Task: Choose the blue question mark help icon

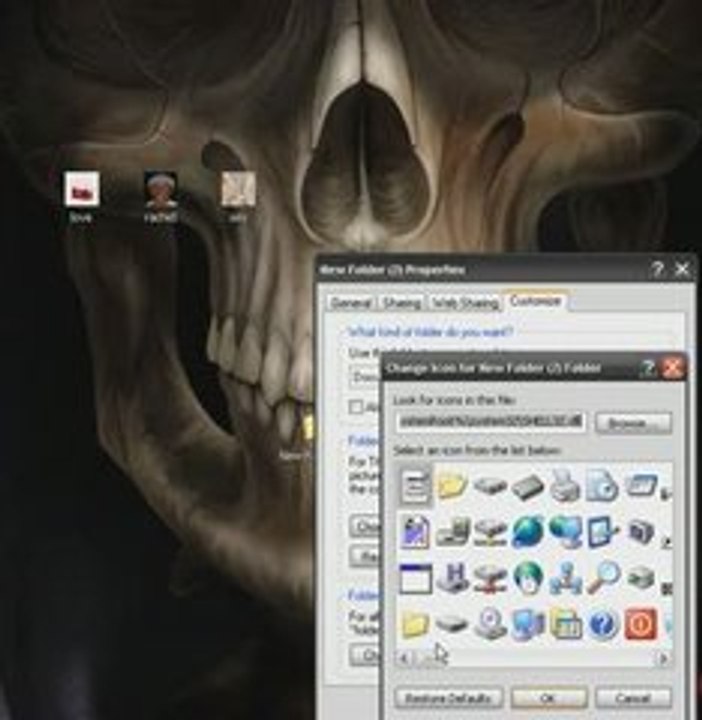Action: (x=603, y=624)
